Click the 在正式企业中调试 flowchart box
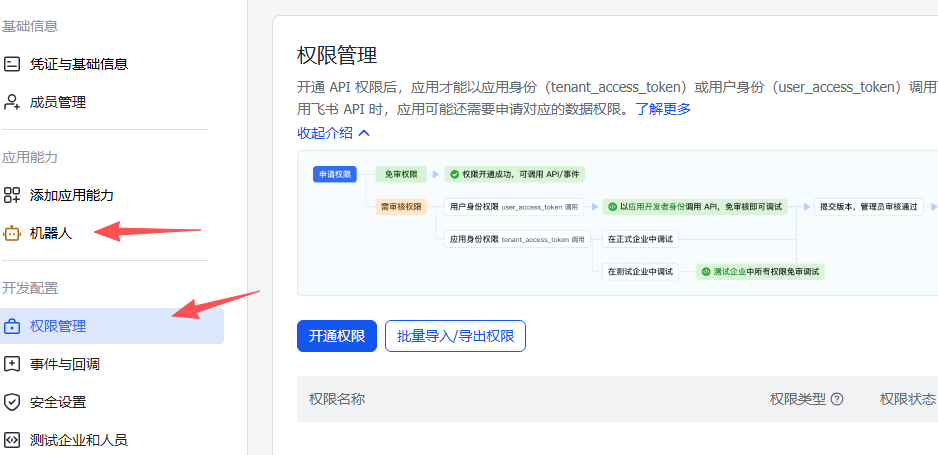 click(x=640, y=240)
